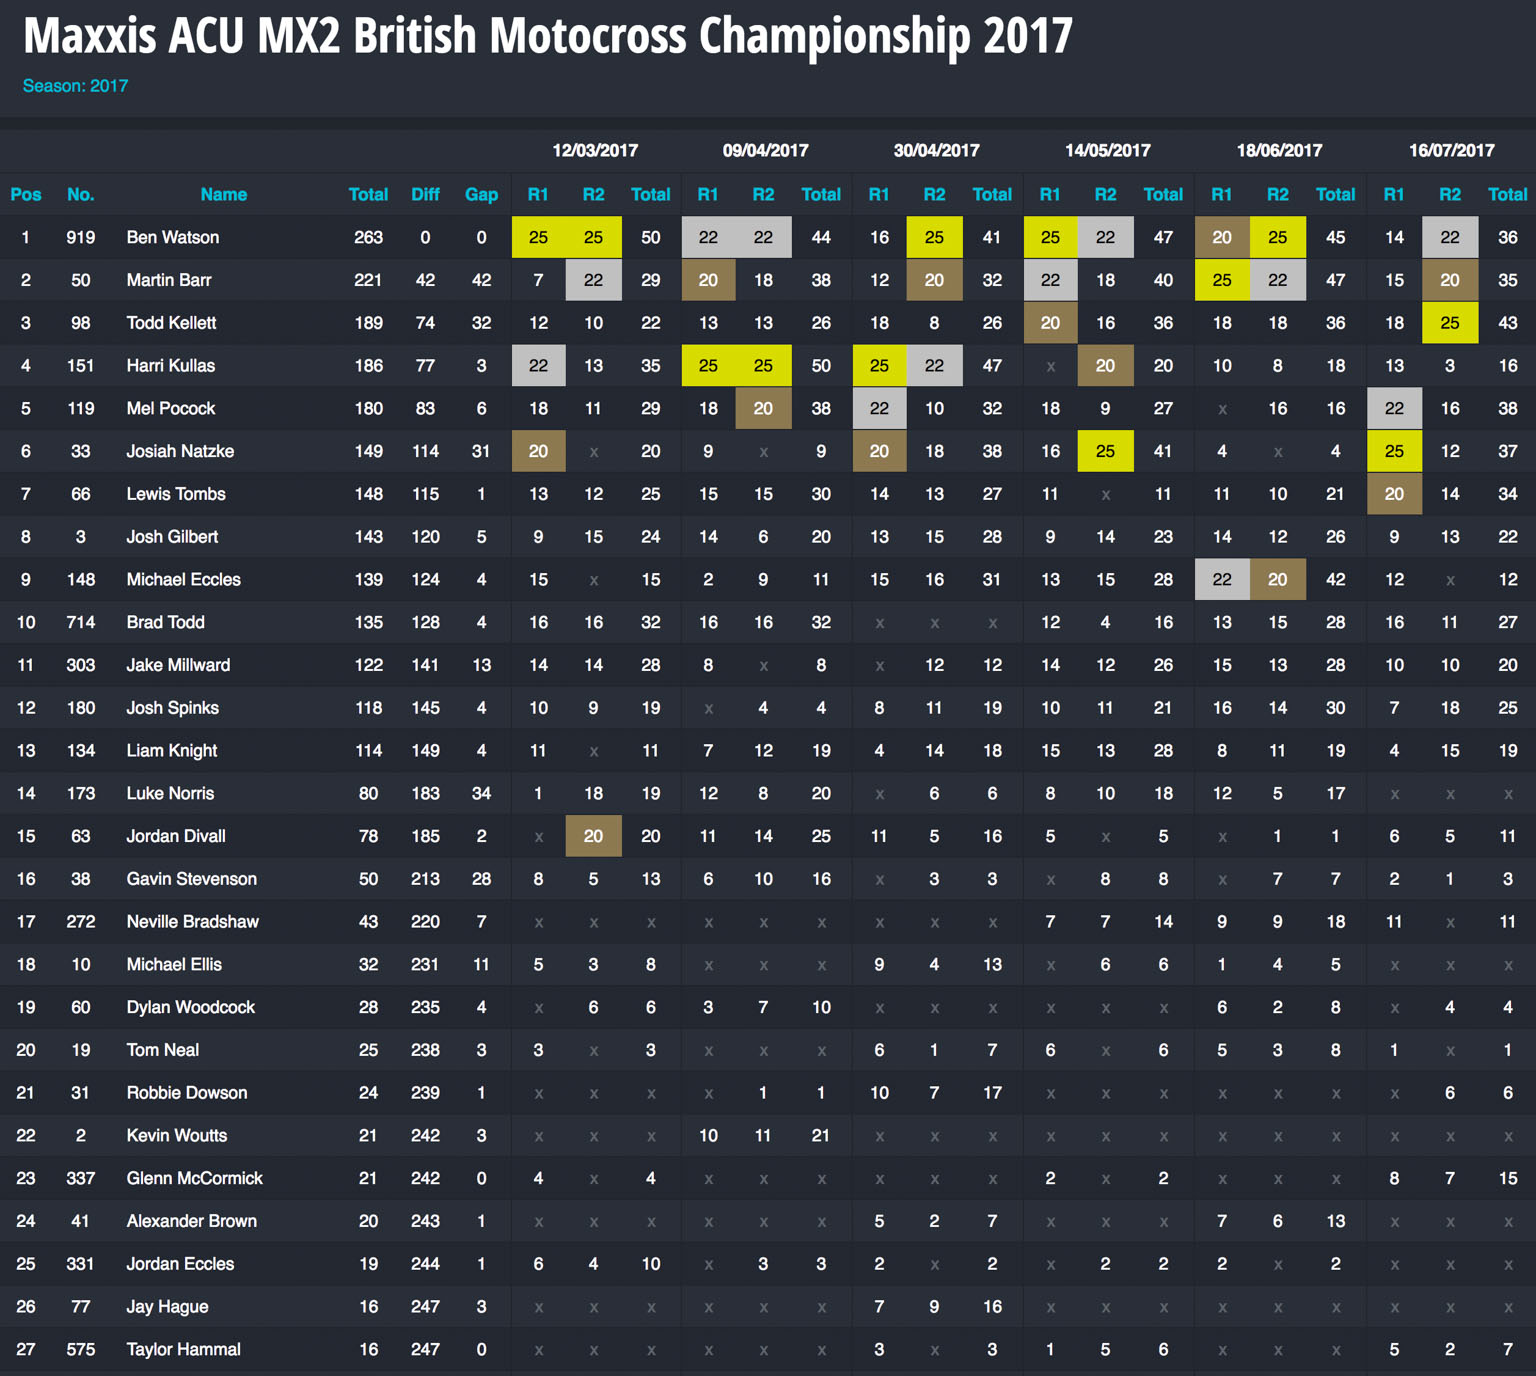The height and width of the screenshot is (1376, 1536).
Task: Click Jordan Divall's bronze 20 points cell
Action: tap(593, 836)
